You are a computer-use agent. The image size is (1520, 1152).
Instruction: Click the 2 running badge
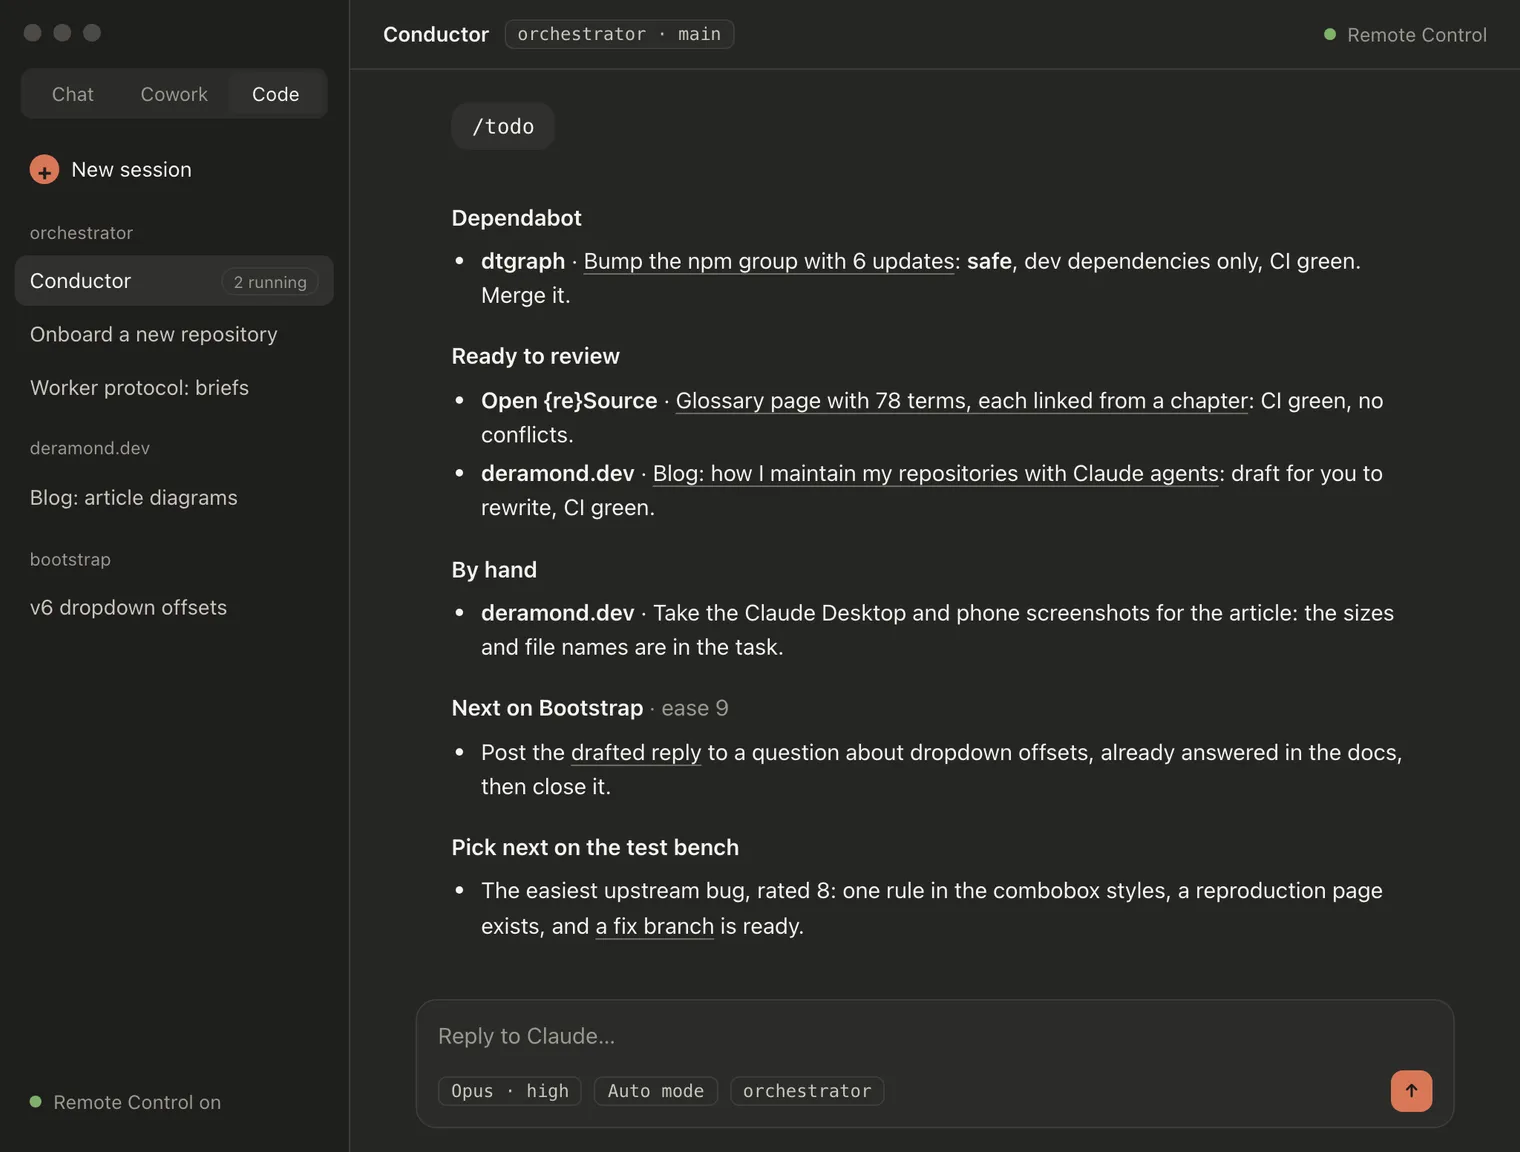click(x=270, y=282)
